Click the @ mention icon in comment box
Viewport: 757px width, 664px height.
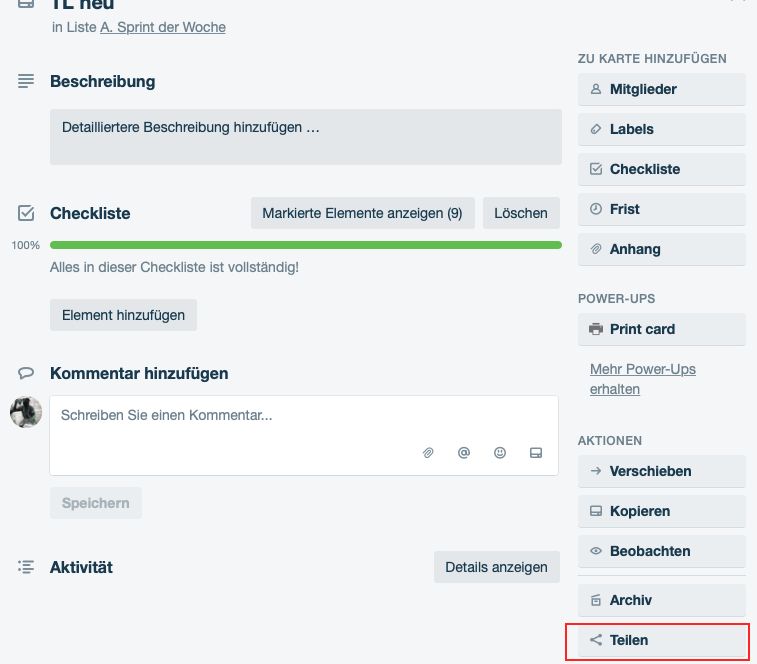463,453
